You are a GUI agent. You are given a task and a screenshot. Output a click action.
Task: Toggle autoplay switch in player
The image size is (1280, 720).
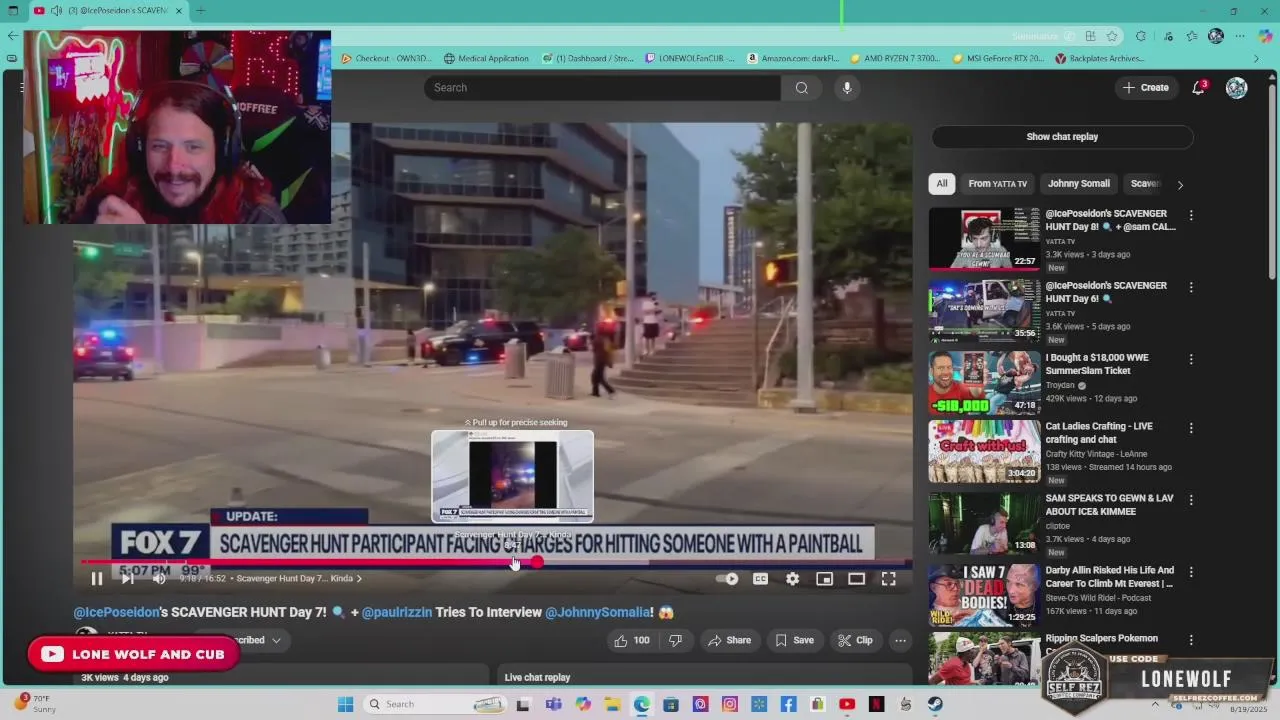727,579
